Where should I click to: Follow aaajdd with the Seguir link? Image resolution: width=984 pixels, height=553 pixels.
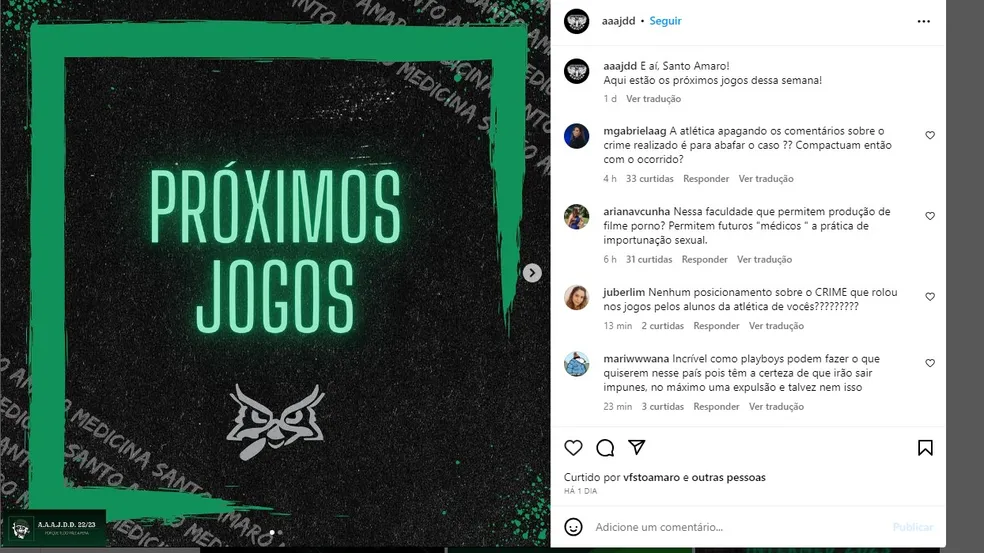pos(665,21)
